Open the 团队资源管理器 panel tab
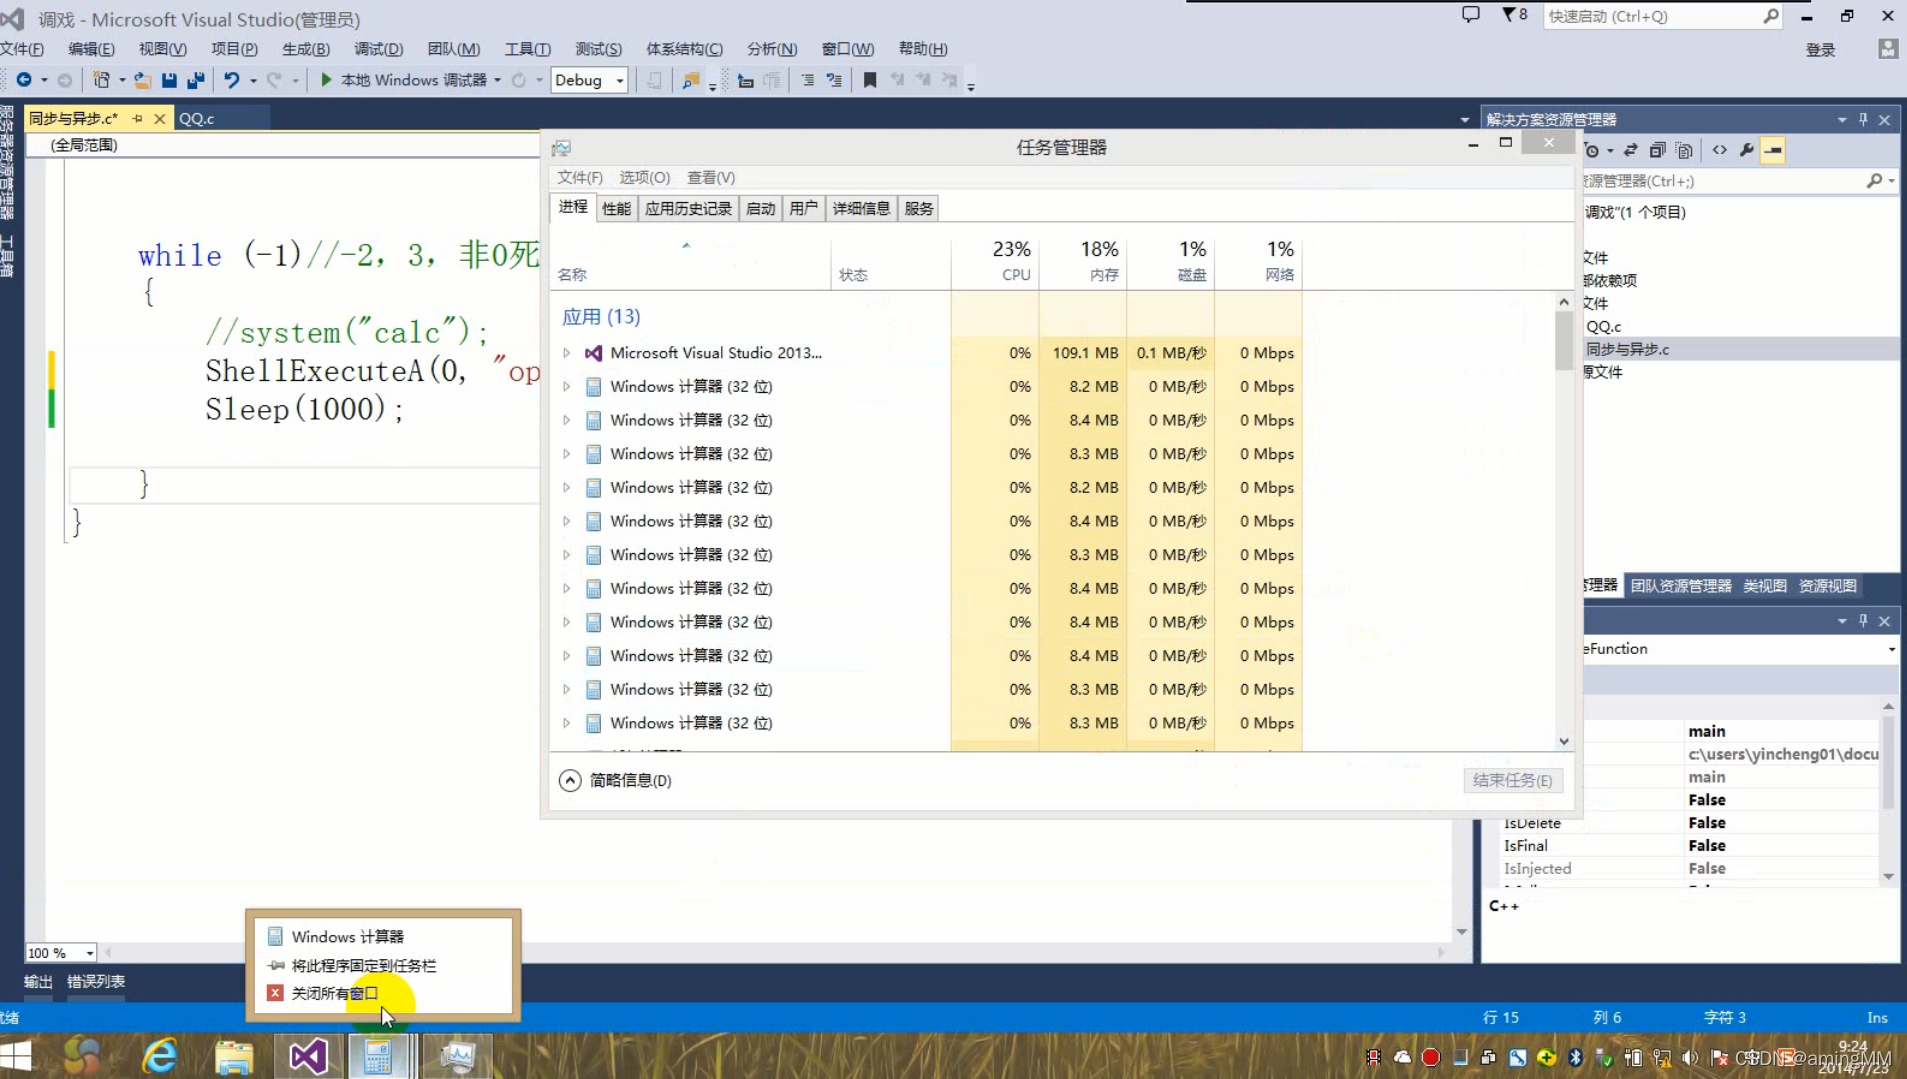Viewport: 1907px width, 1079px height. click(x=1680, y=586)
